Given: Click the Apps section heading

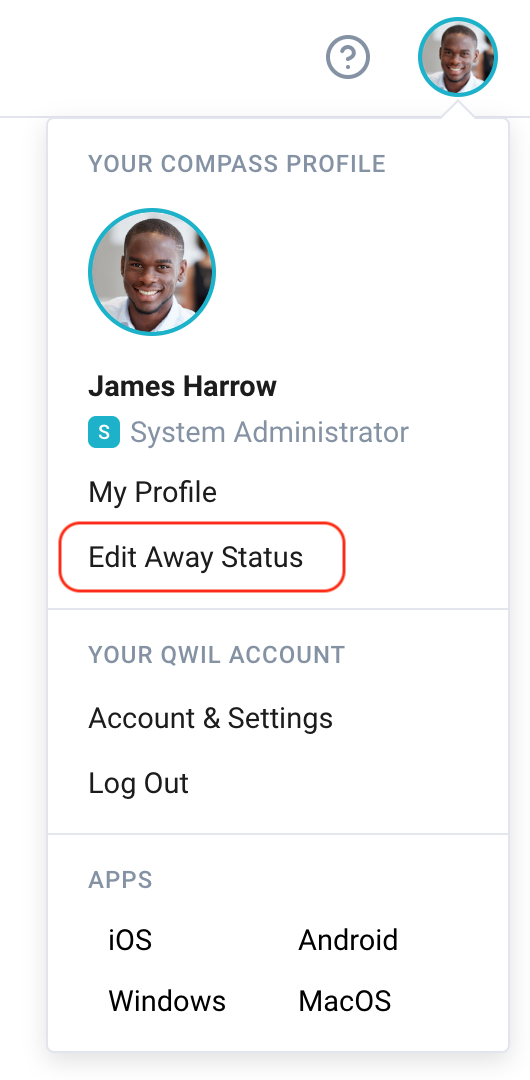Looking at the screenshot, I should (x=121, y=880).
